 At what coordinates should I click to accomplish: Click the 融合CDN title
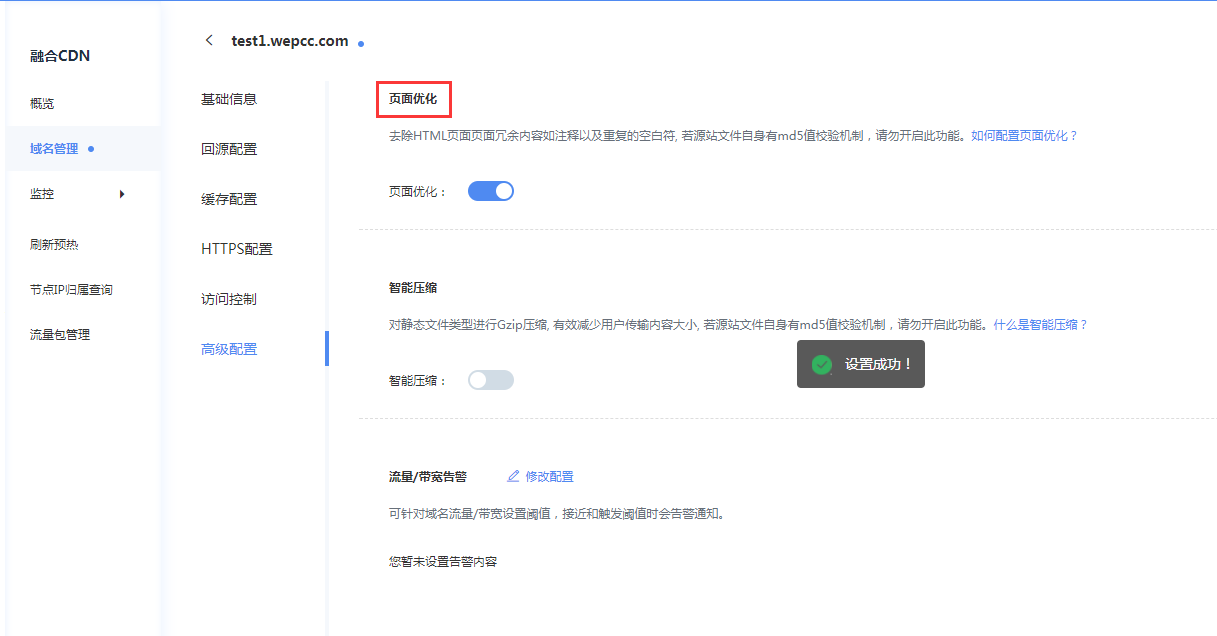[60, 56]
